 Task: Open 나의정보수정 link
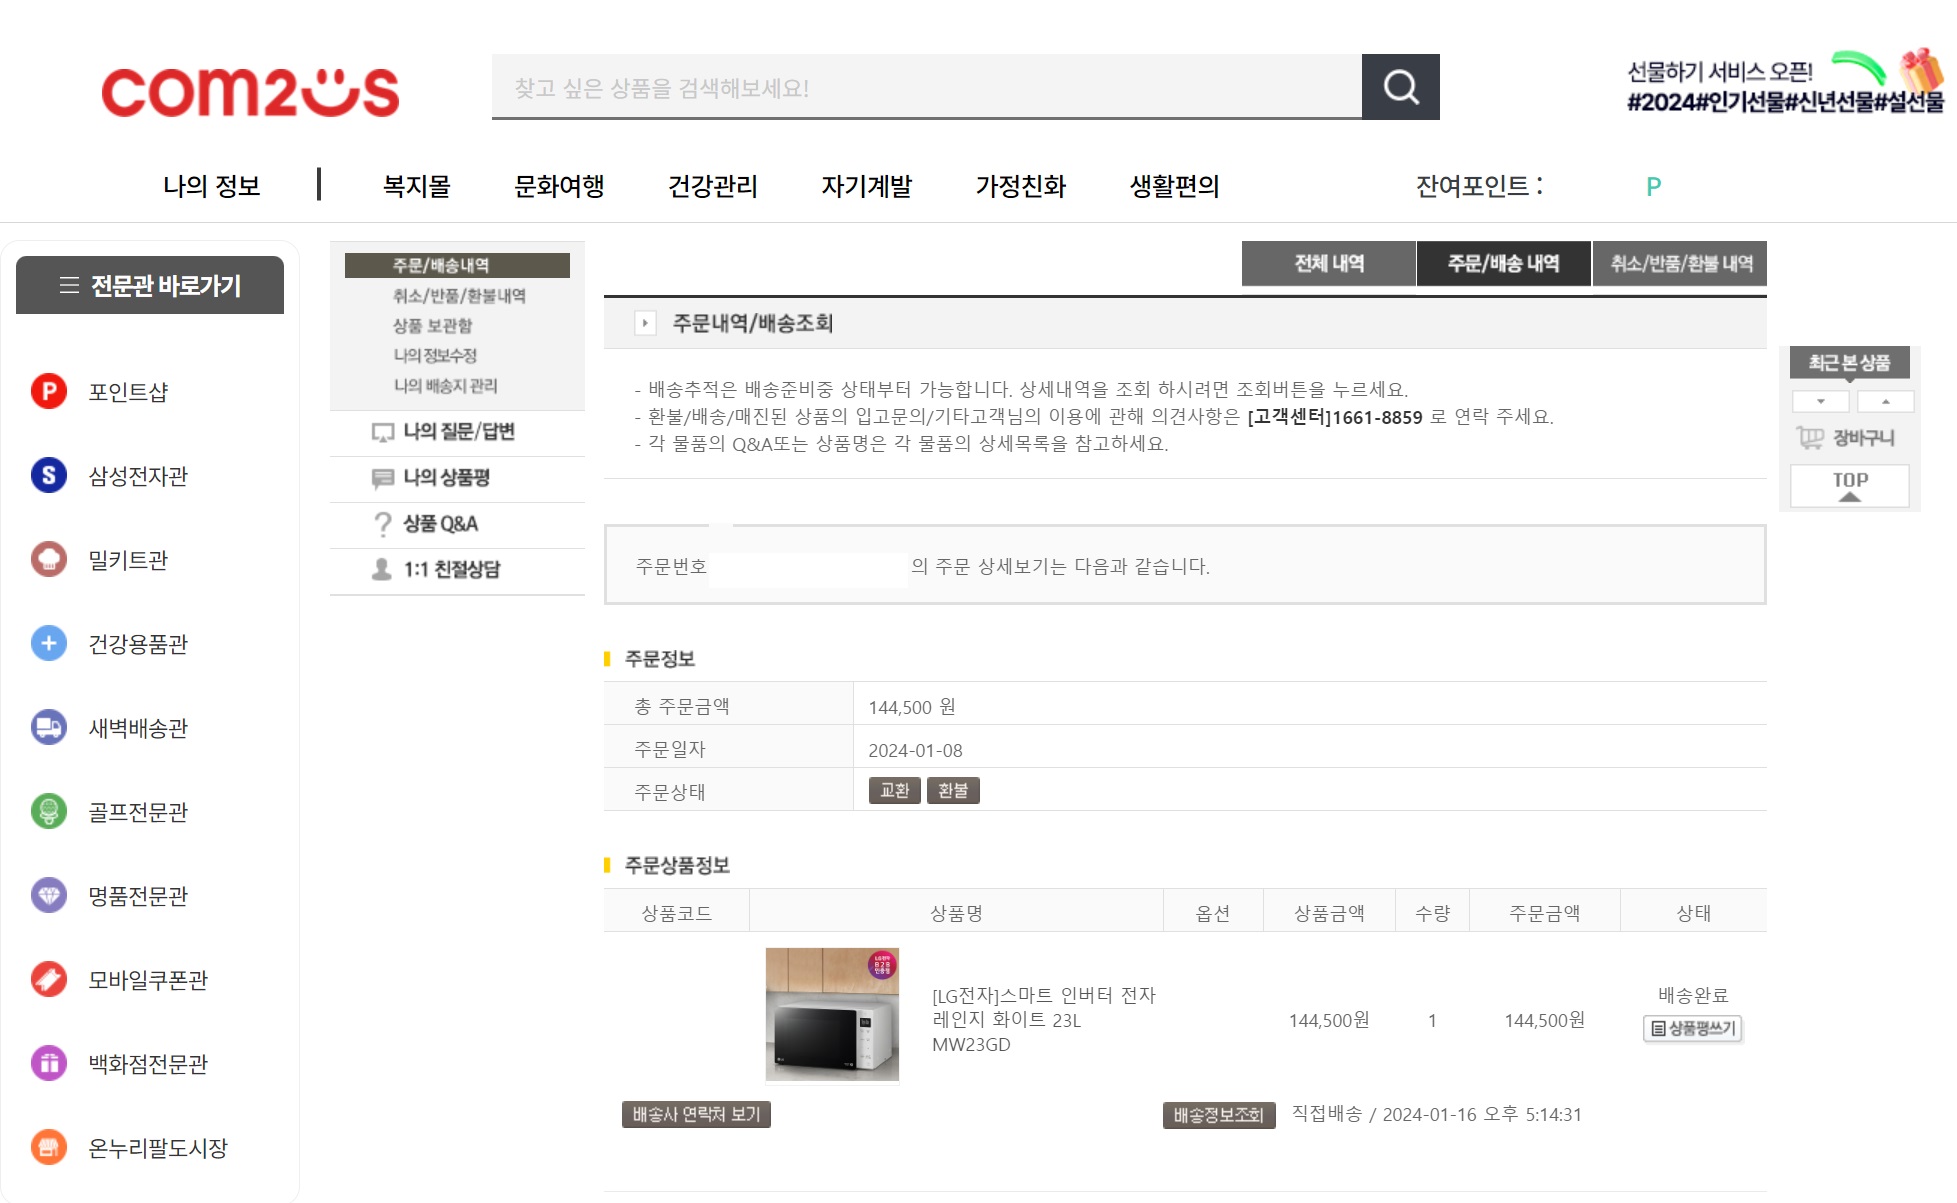click(x=435, y=356)
